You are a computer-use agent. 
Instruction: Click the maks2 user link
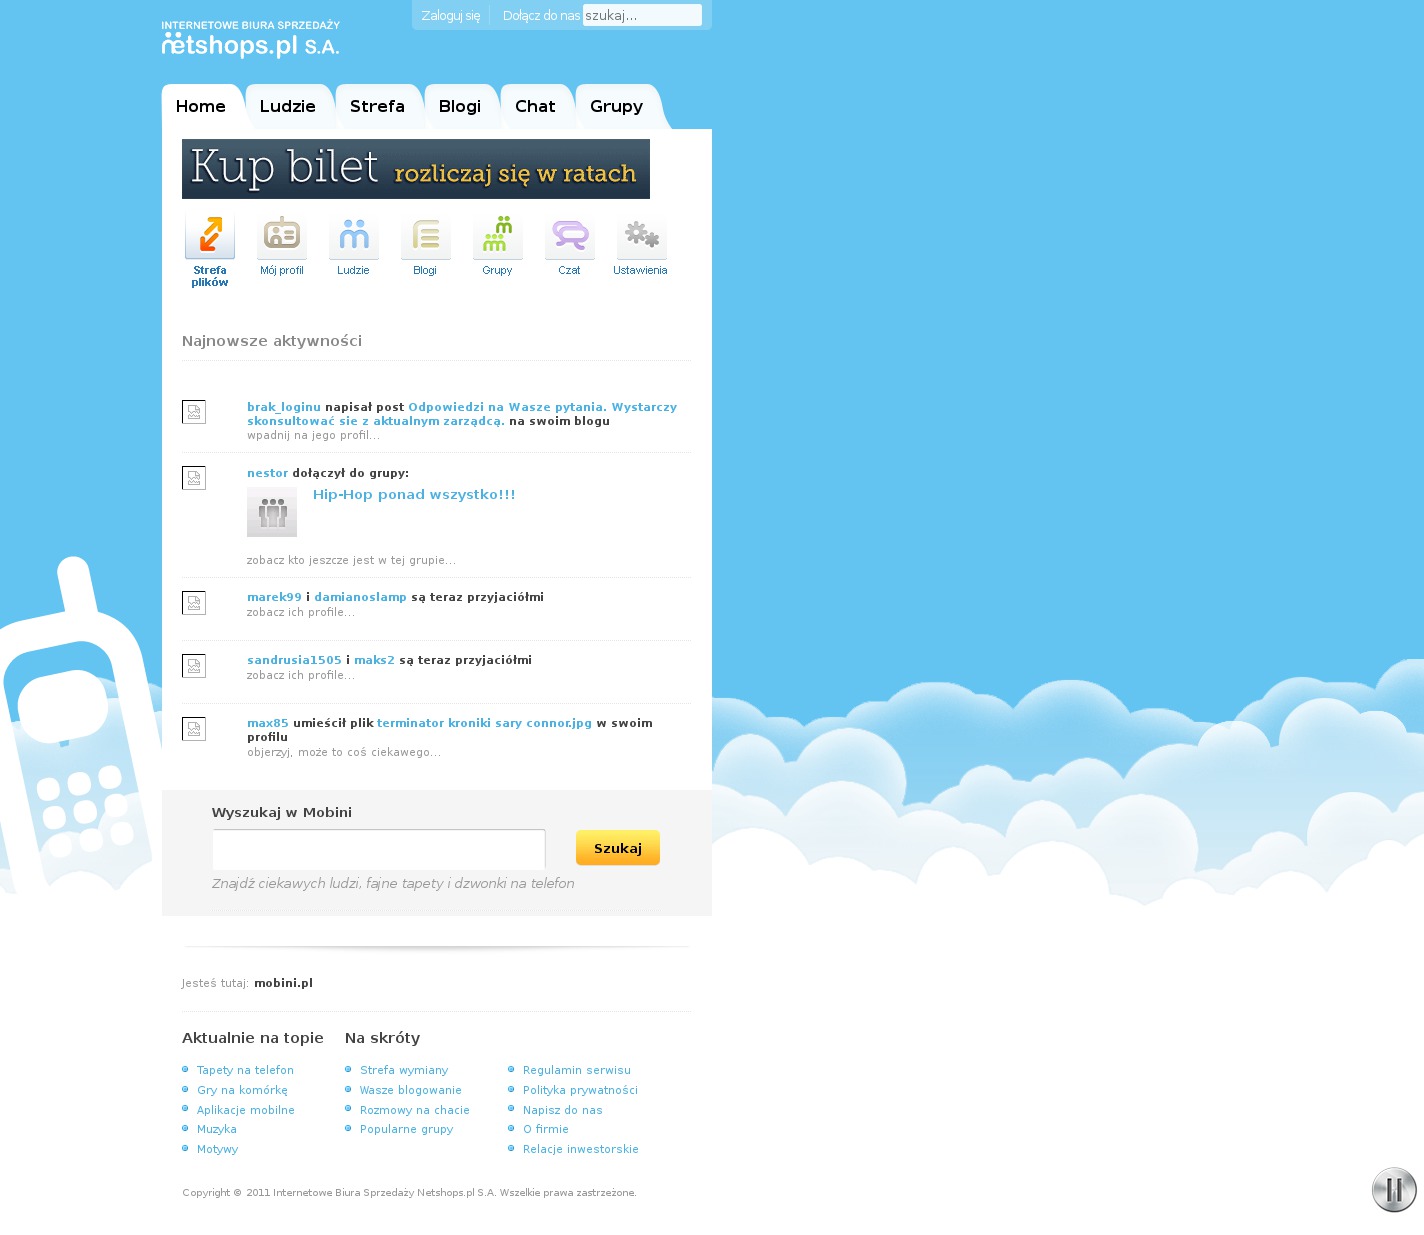pos(374,660)
